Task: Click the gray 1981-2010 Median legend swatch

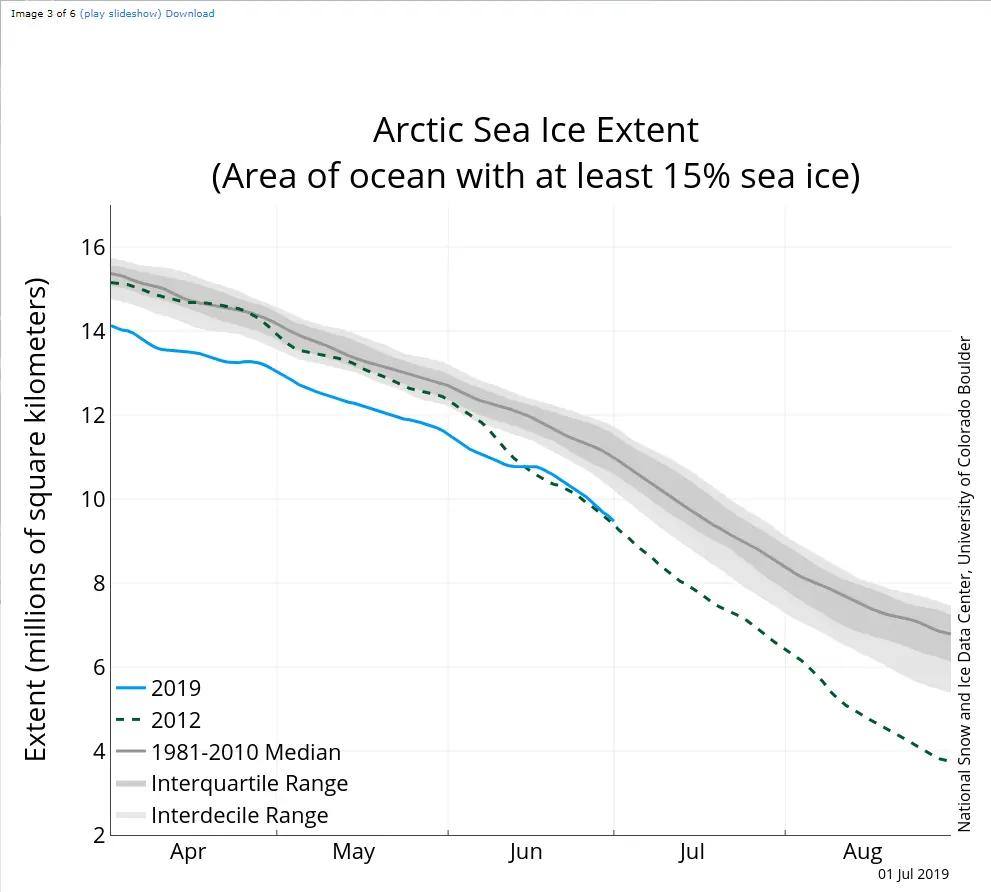Action: (x=131, y=752)
